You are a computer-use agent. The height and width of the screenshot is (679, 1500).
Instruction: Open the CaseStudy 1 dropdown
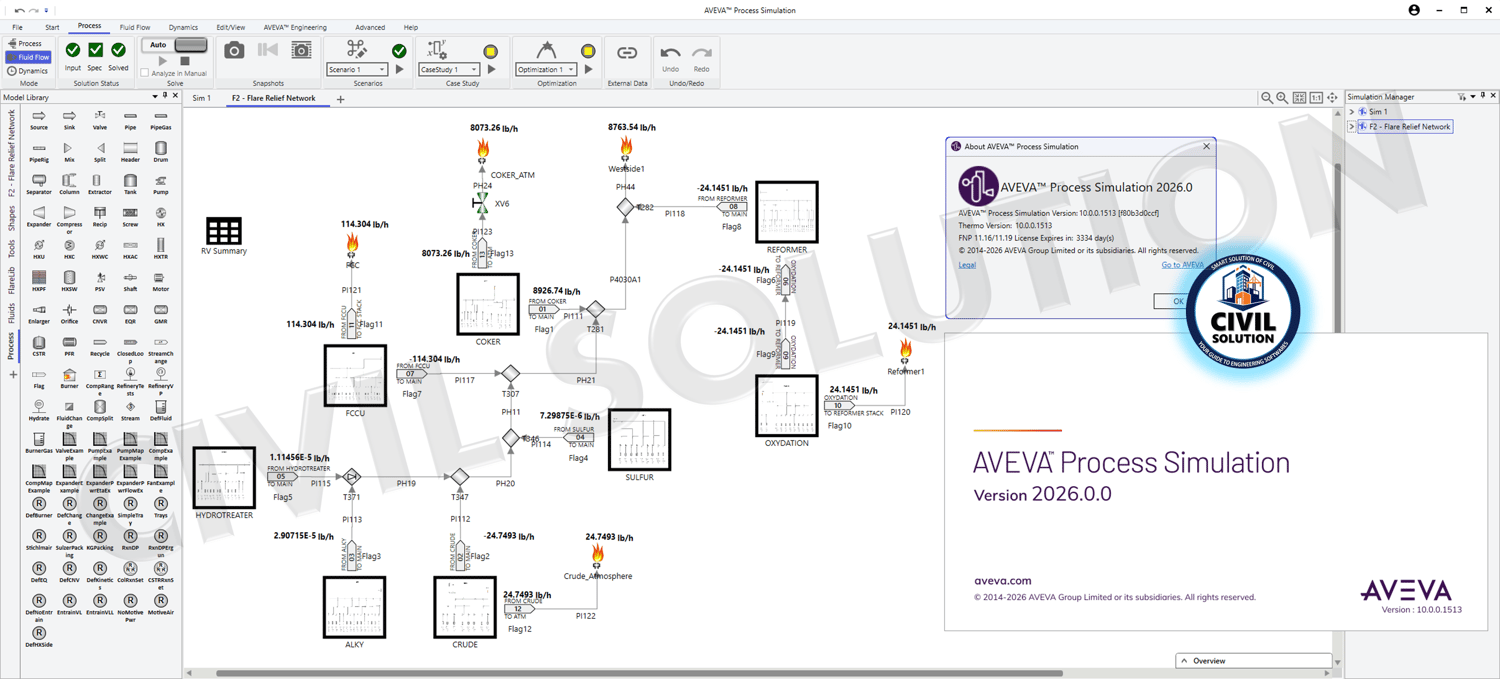pos(448,69)
